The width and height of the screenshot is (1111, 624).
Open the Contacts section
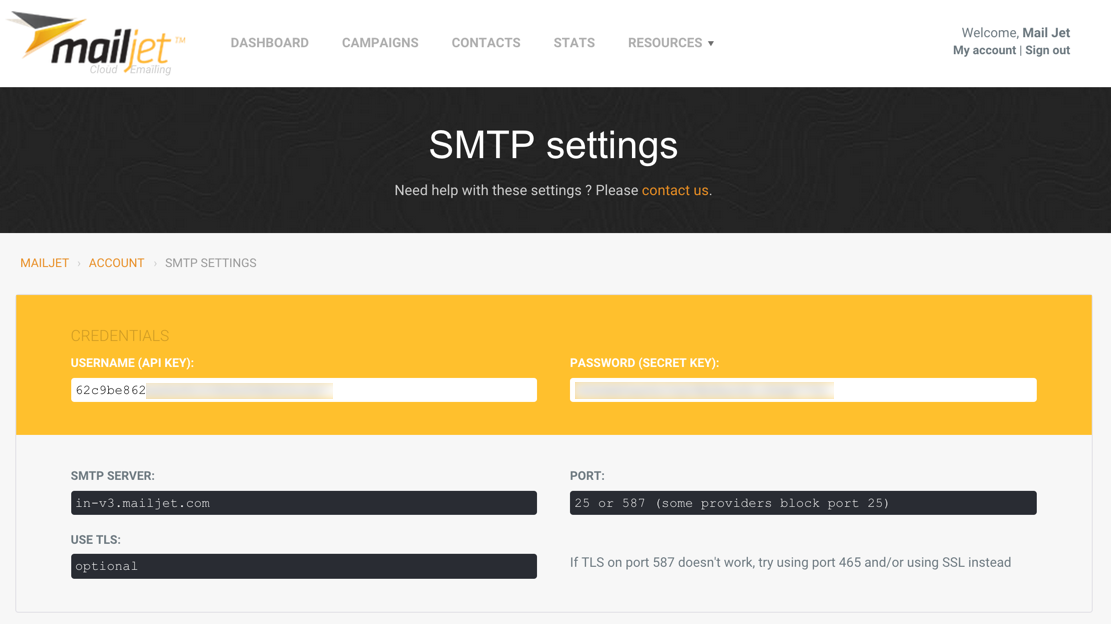[486, 43]
